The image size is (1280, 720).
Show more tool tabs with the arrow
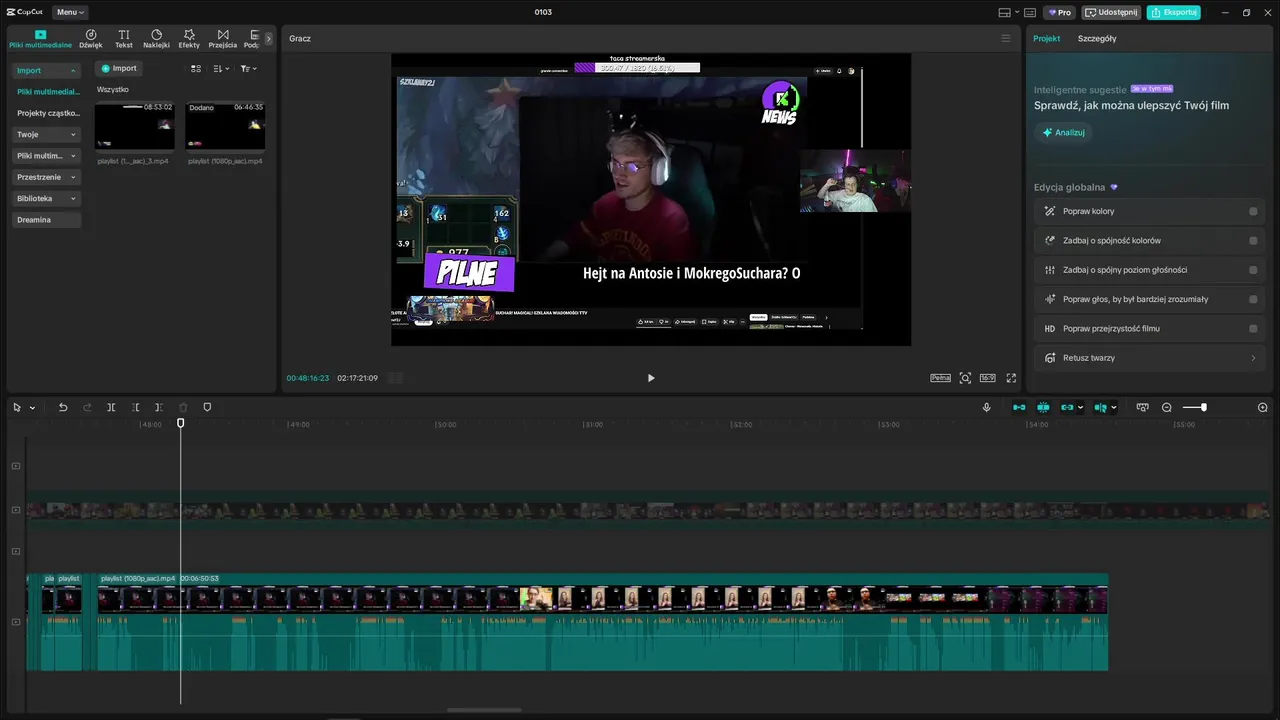(268, 39)
